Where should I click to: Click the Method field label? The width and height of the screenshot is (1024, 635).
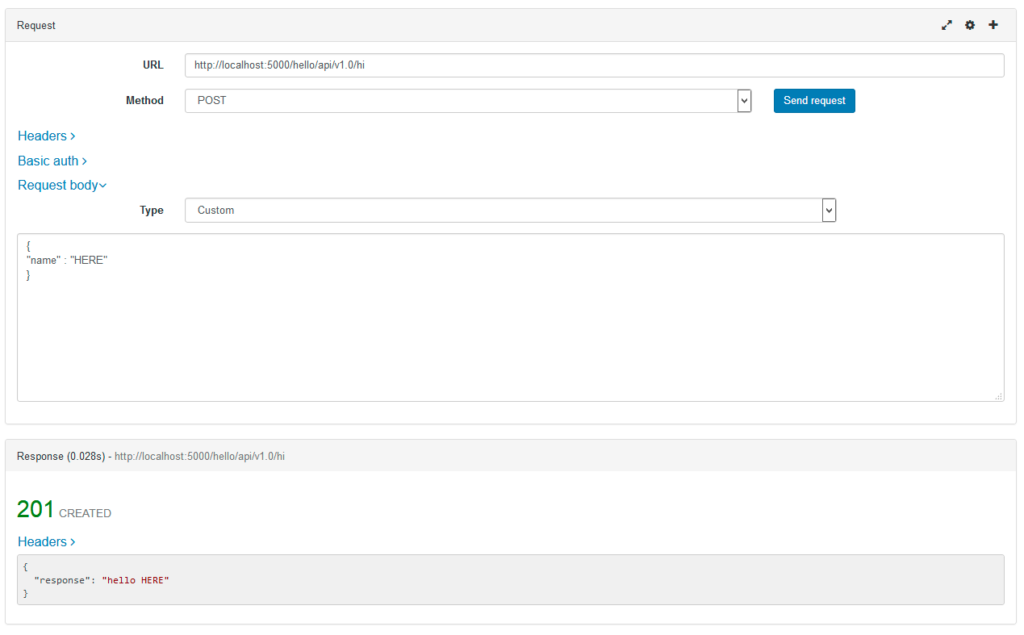(144, 101)
